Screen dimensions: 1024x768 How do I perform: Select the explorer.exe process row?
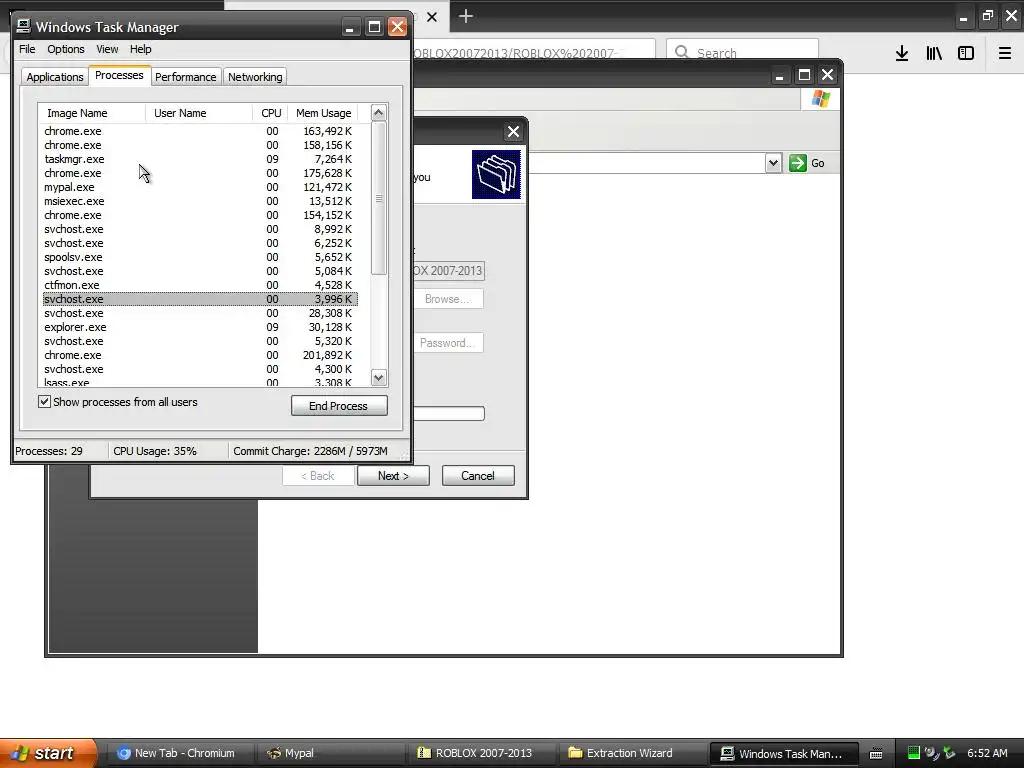click(200, 327)
